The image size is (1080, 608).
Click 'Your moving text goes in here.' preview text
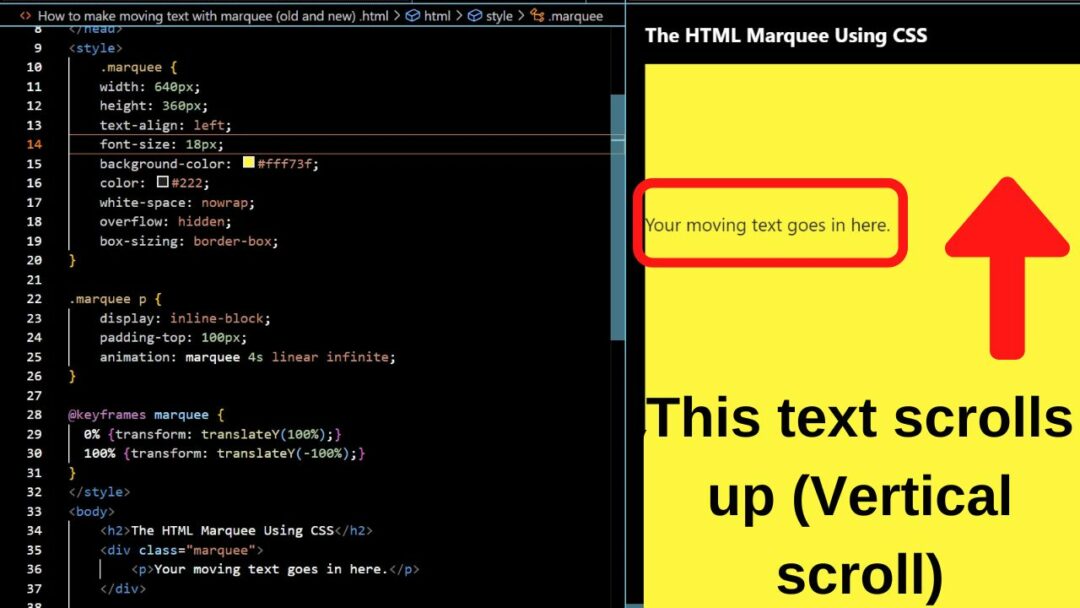click(767, 225)
